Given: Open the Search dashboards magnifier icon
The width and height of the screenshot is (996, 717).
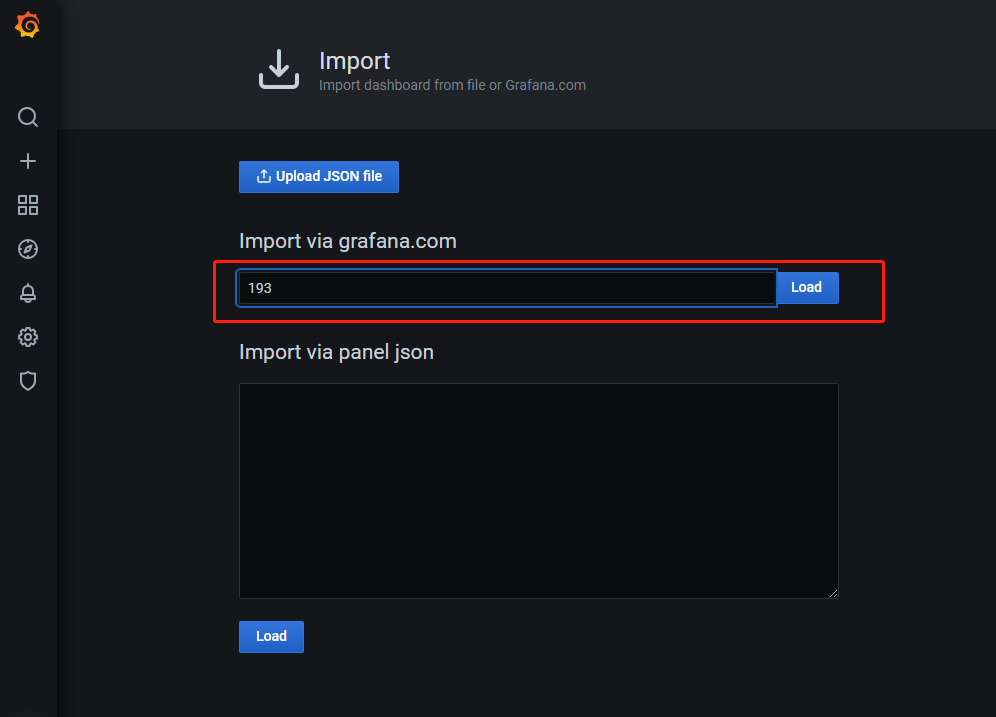Looking at the screenshot, I should [x=28, y=117].
